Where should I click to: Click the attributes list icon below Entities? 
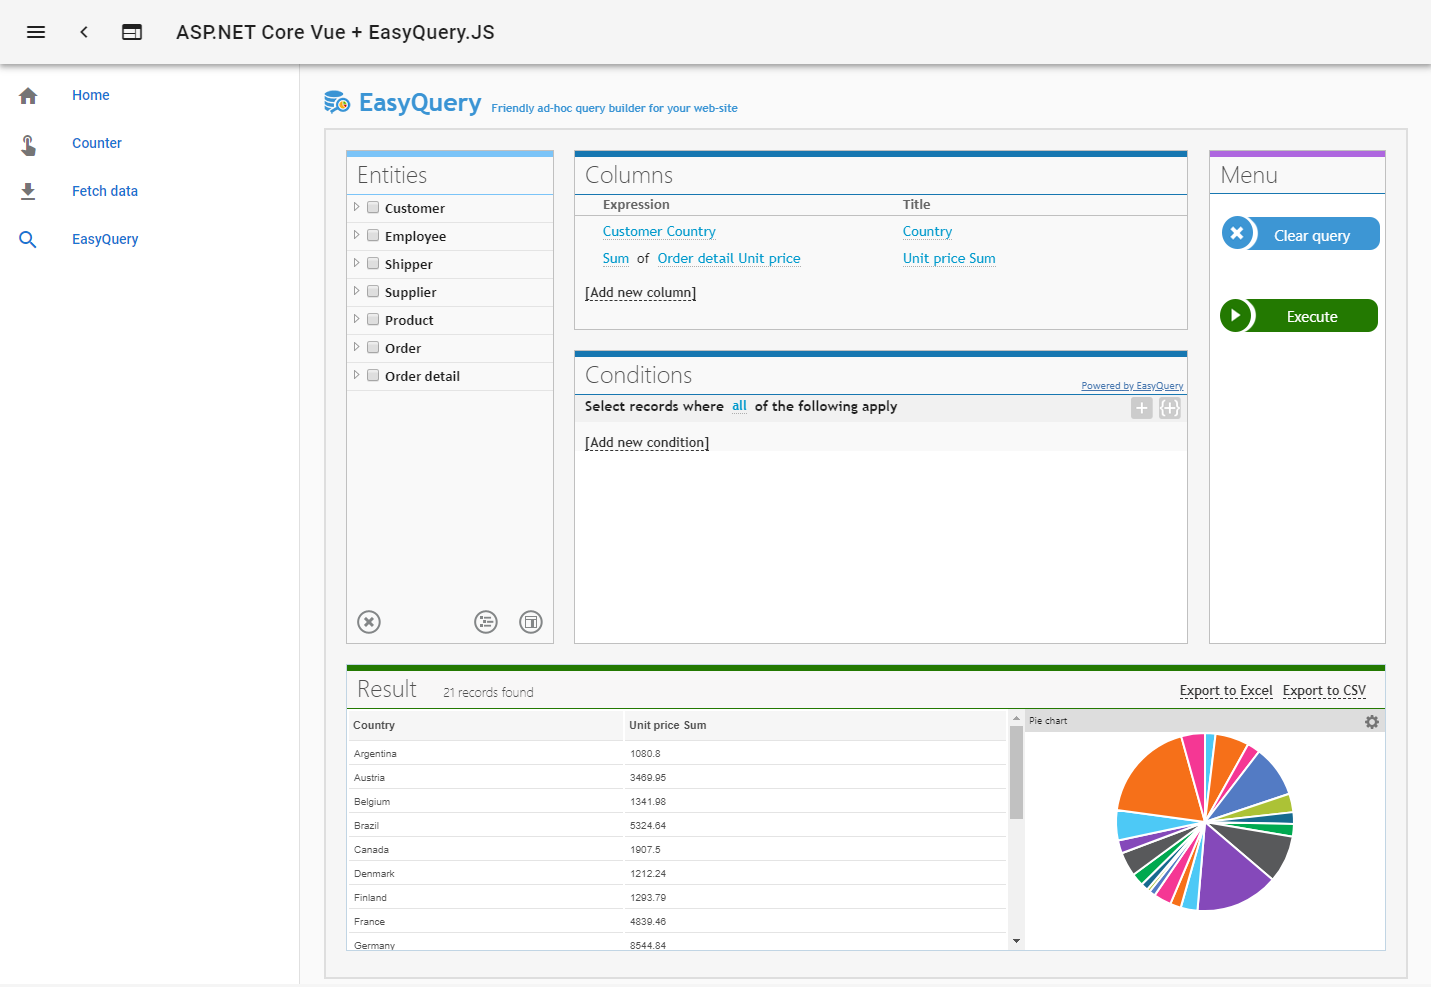click(486, 621)
